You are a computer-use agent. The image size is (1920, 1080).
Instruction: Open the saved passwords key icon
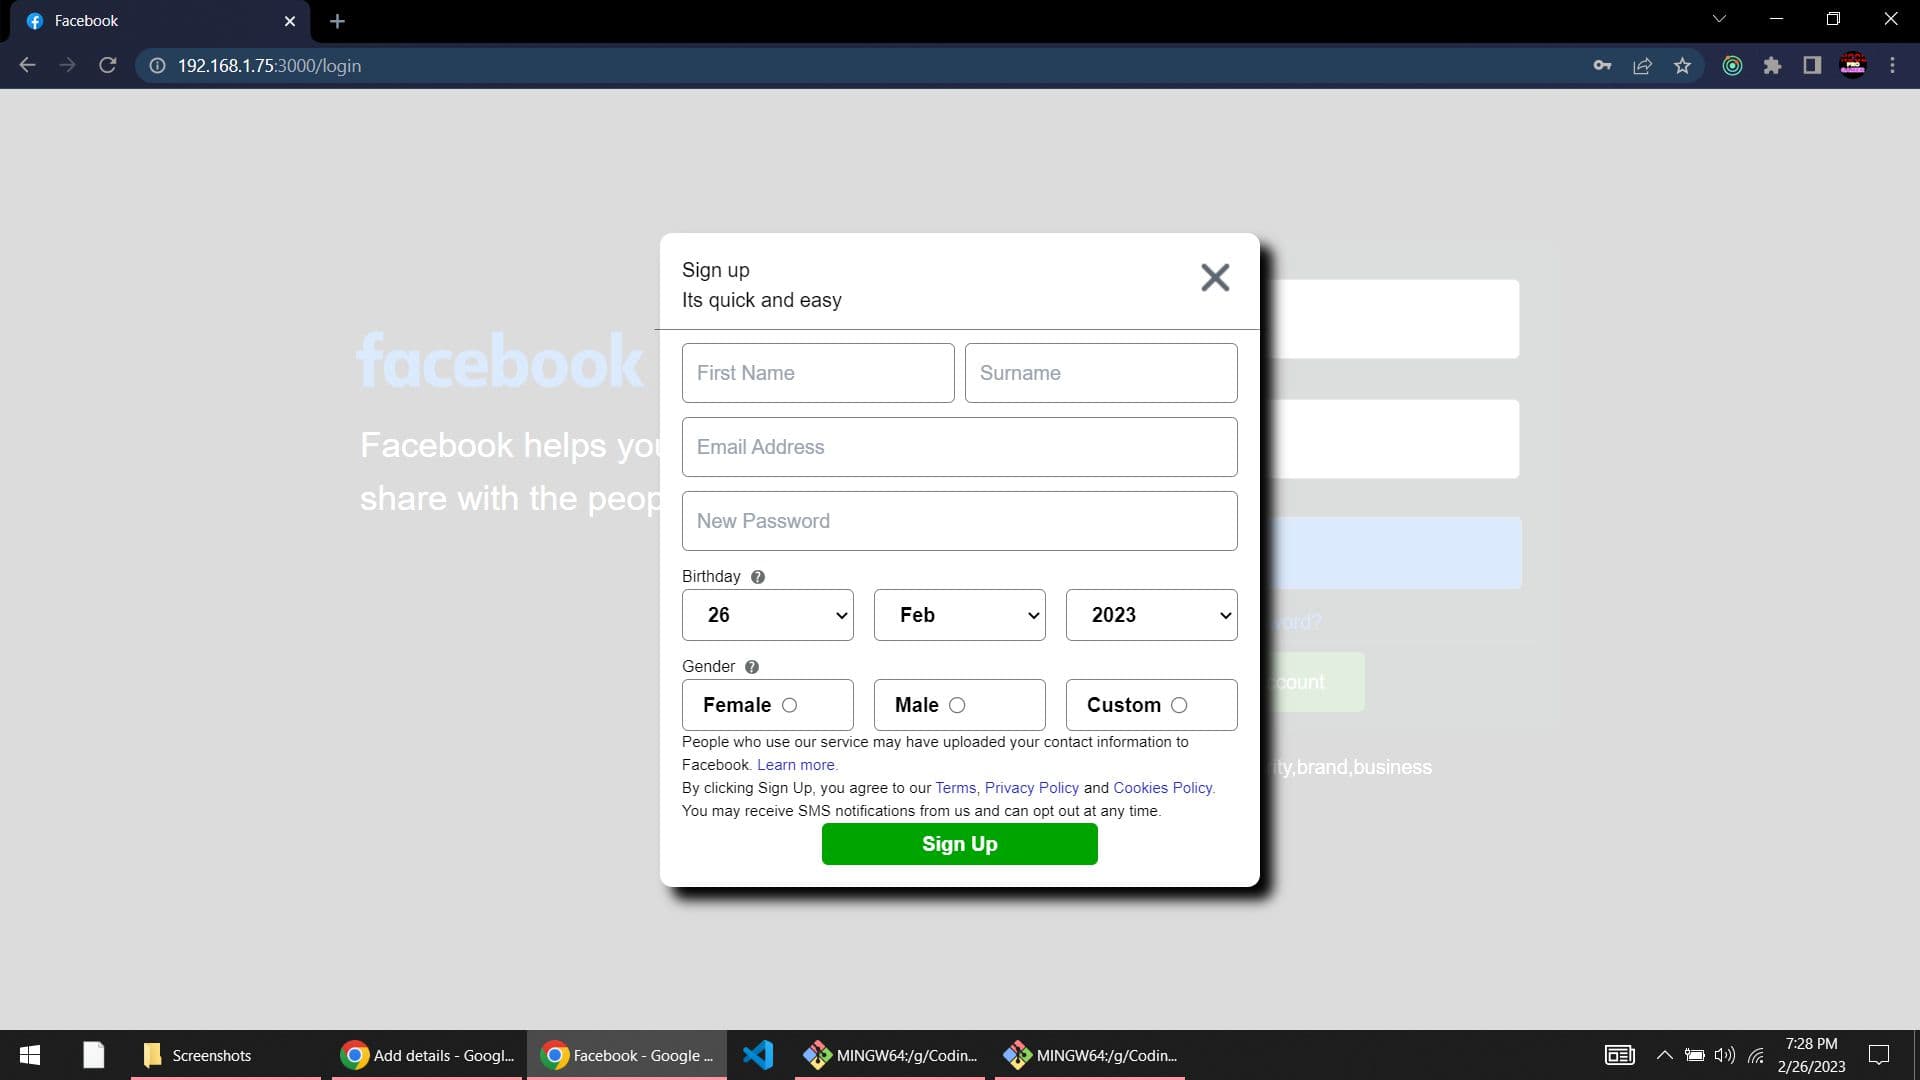[x=1602, y=65]
